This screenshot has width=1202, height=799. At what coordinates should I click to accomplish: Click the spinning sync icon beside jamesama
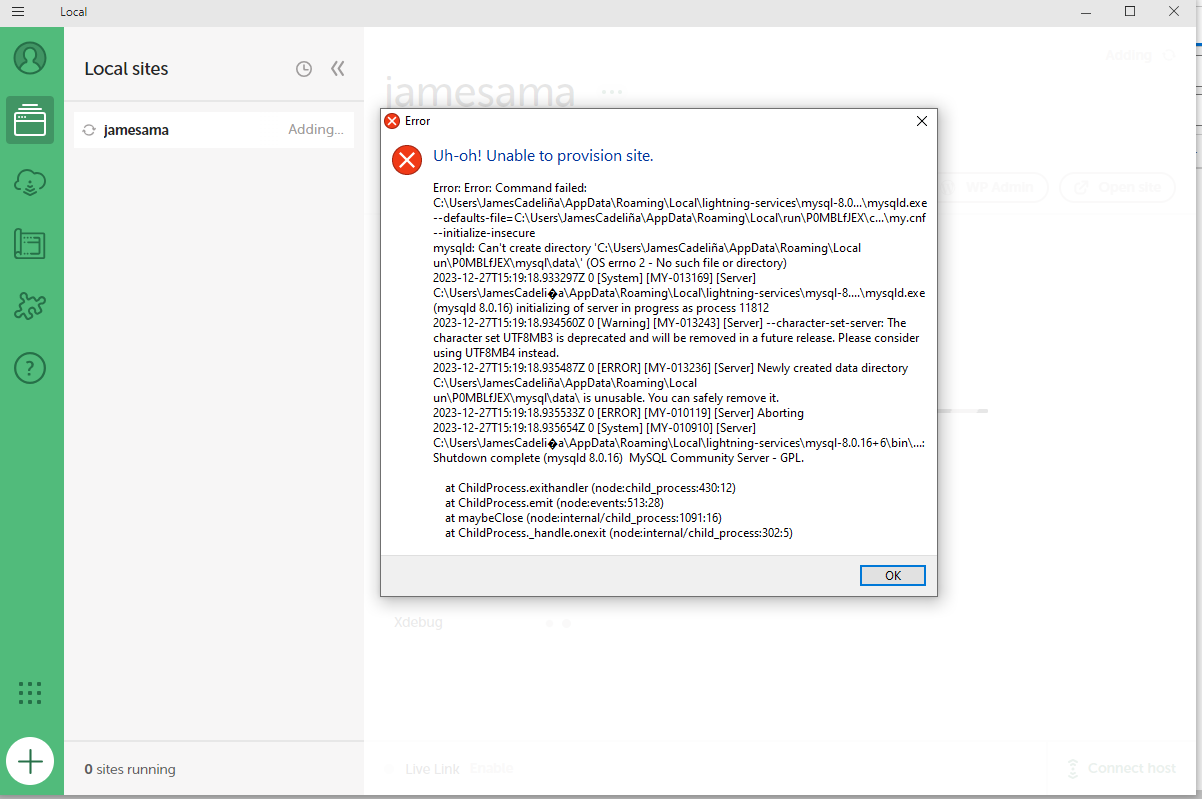pos(89,130)
